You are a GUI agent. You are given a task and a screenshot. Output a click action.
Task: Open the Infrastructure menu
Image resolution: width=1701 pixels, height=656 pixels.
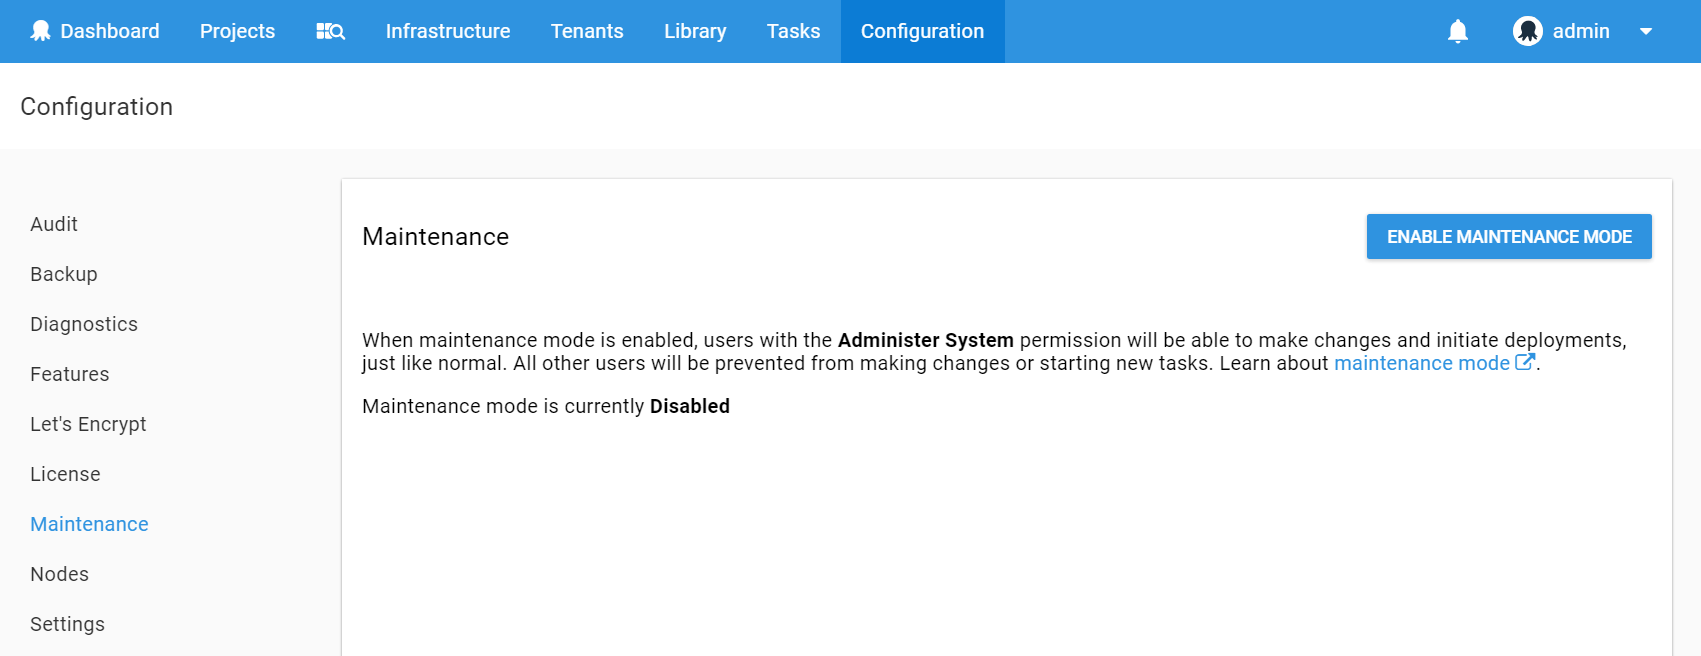pyautogui.click(x=448, y=31)
